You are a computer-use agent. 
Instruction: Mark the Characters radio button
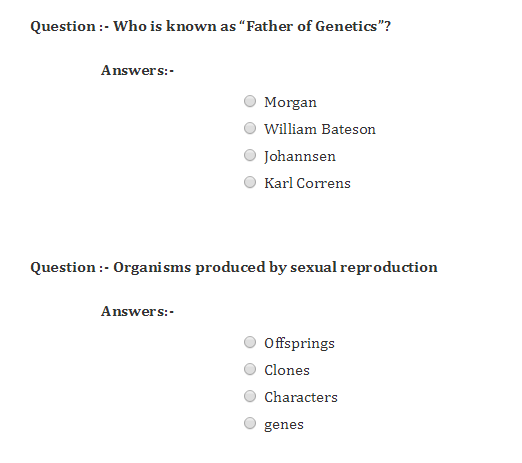(x=250, y=396)
